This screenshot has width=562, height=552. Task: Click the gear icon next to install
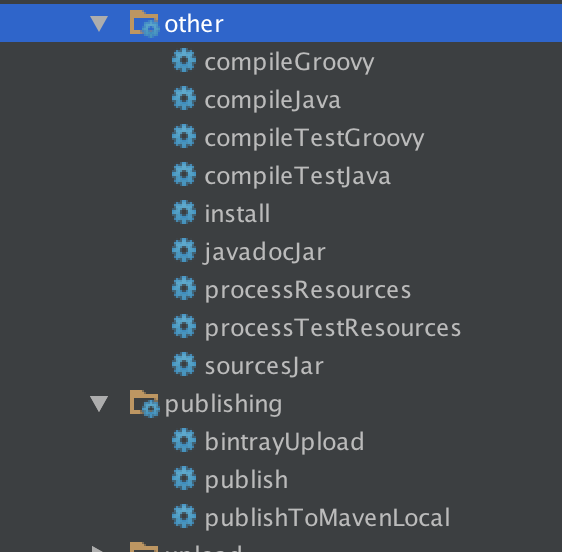(x=184, y=212)
